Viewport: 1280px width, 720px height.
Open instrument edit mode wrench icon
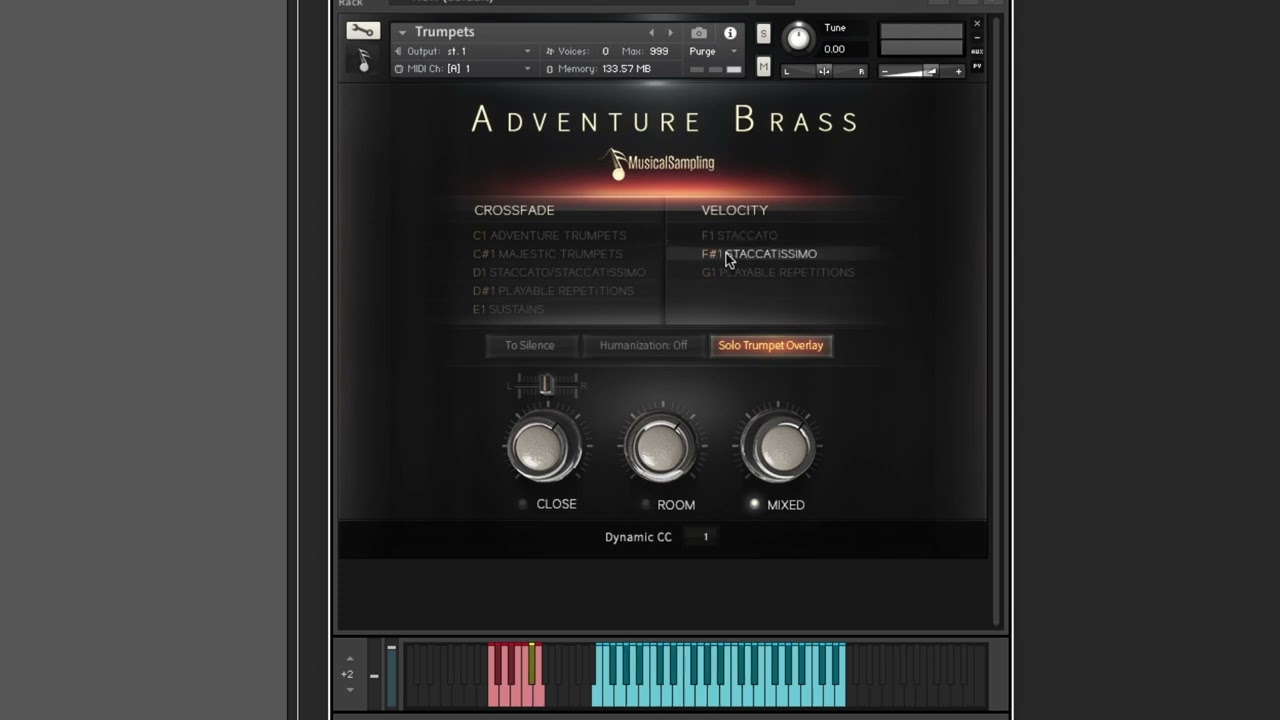[362, 32]
